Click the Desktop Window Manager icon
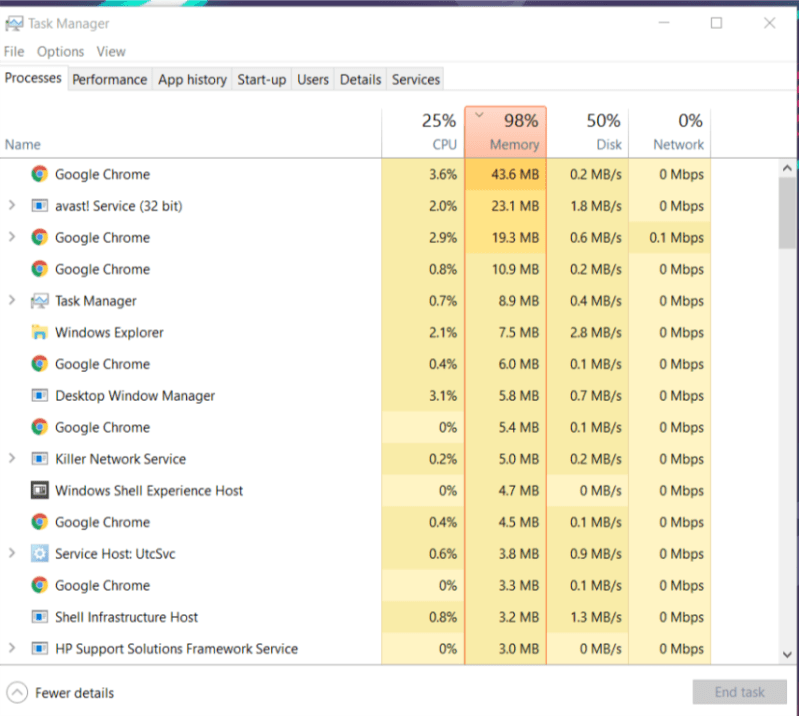Screen dimensions: 799x716 pyautogui.click(x=40, y=395)
